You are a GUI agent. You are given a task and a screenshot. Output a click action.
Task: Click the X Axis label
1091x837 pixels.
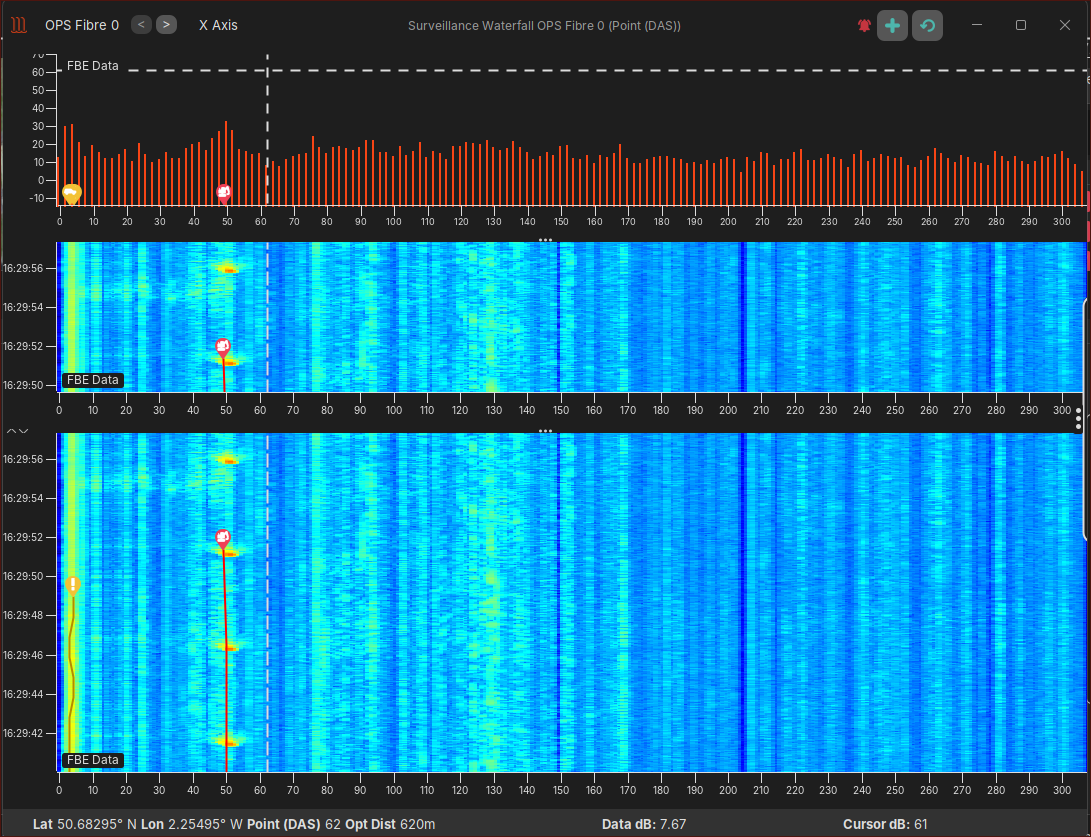point(218,25)
